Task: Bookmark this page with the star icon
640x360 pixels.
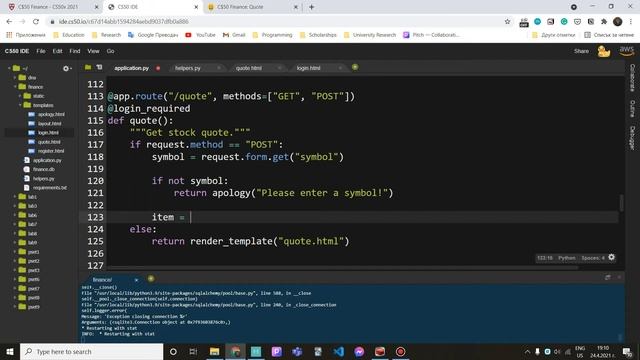Action: (x=507, y=22)
